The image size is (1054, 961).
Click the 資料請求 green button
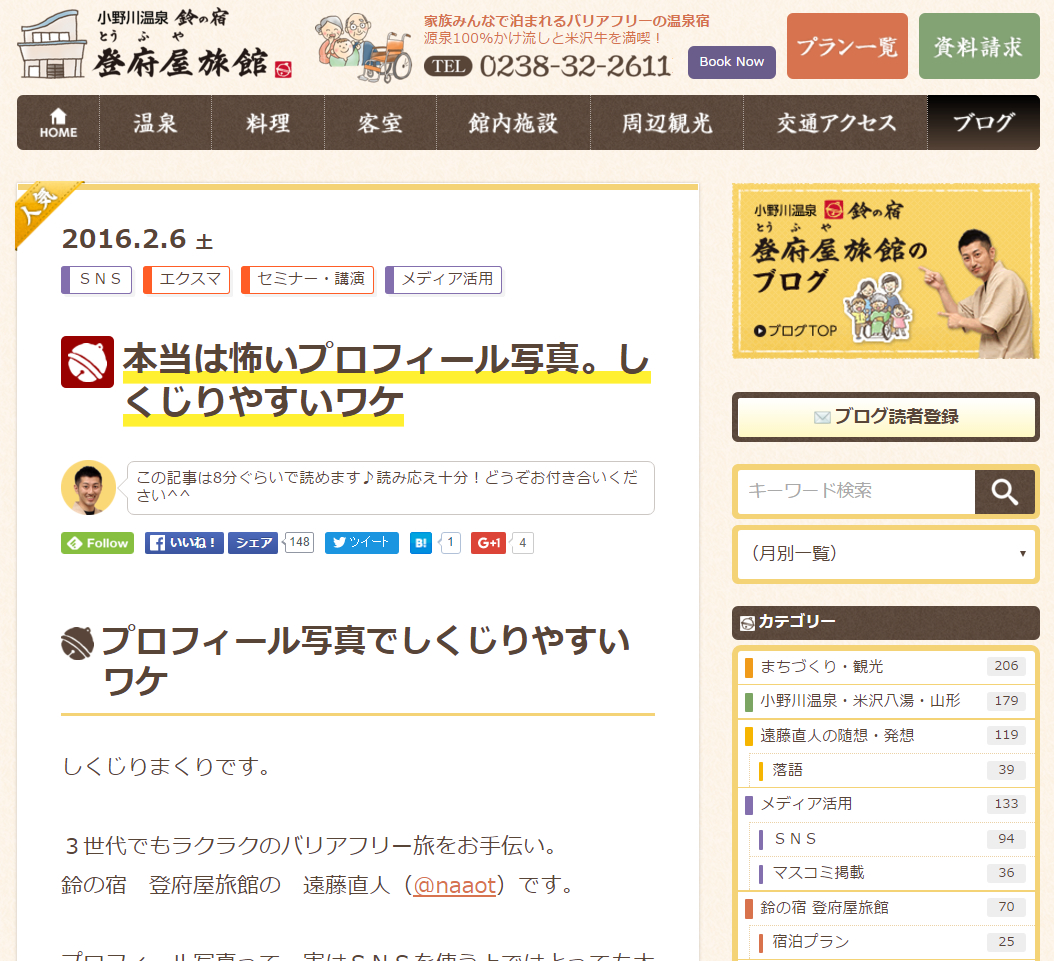click(979, 46)
